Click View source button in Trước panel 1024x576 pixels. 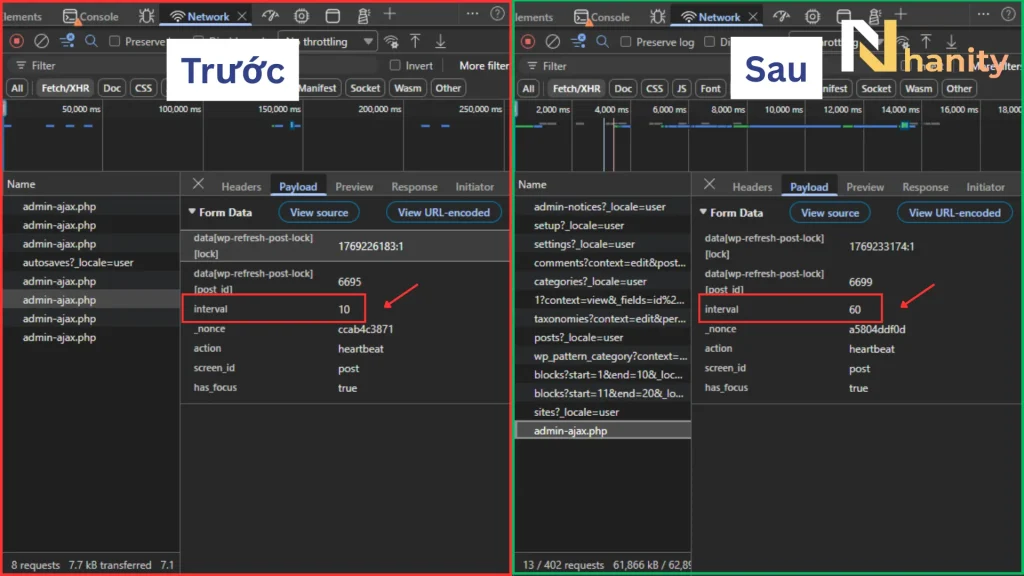319,212
